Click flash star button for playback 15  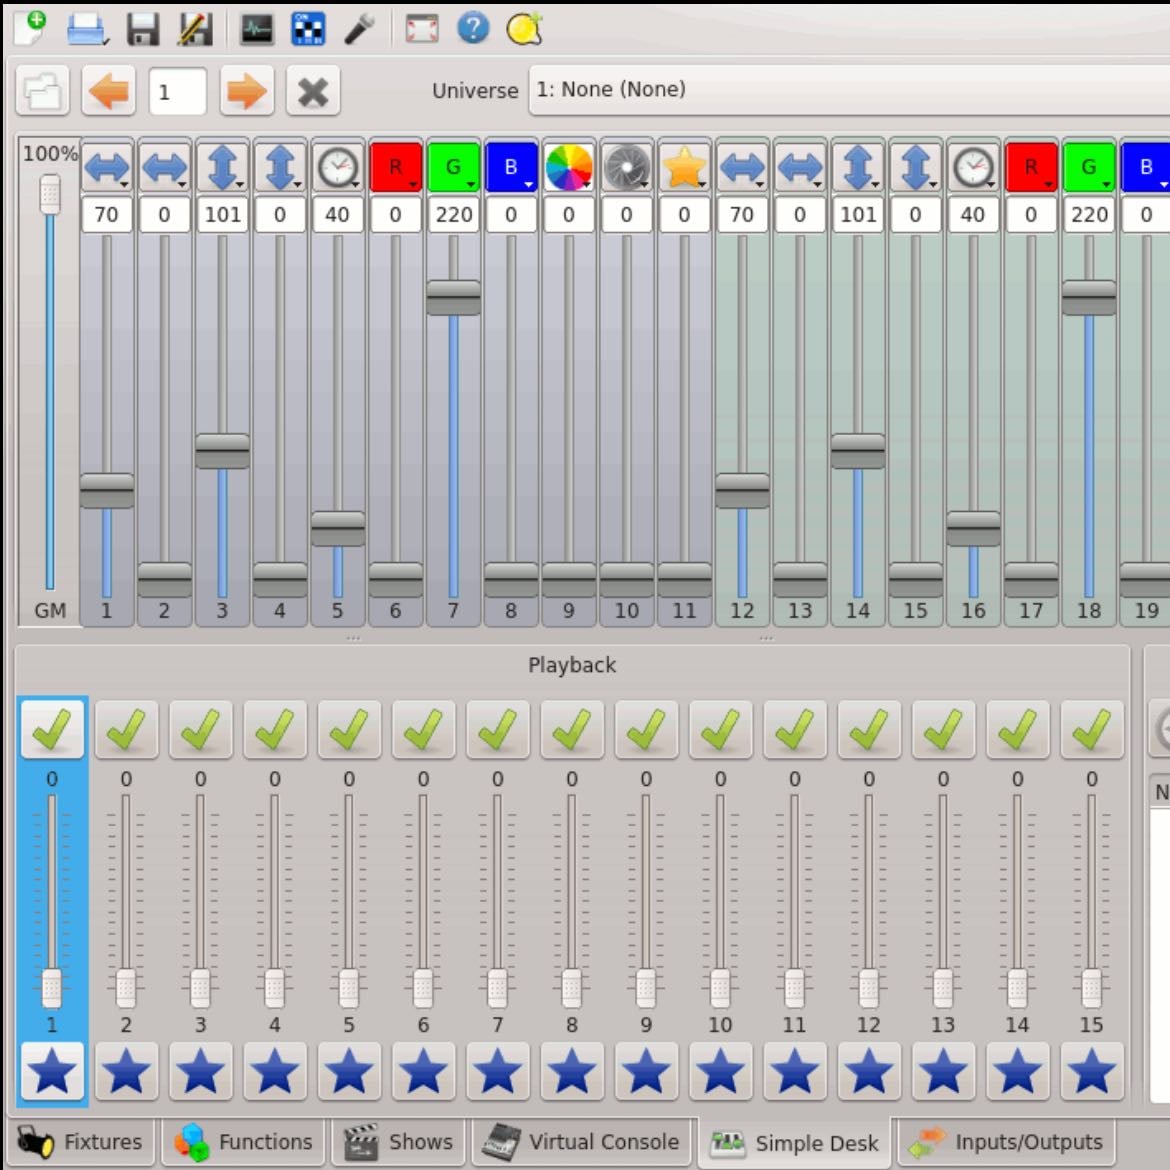(1092, 1072)
